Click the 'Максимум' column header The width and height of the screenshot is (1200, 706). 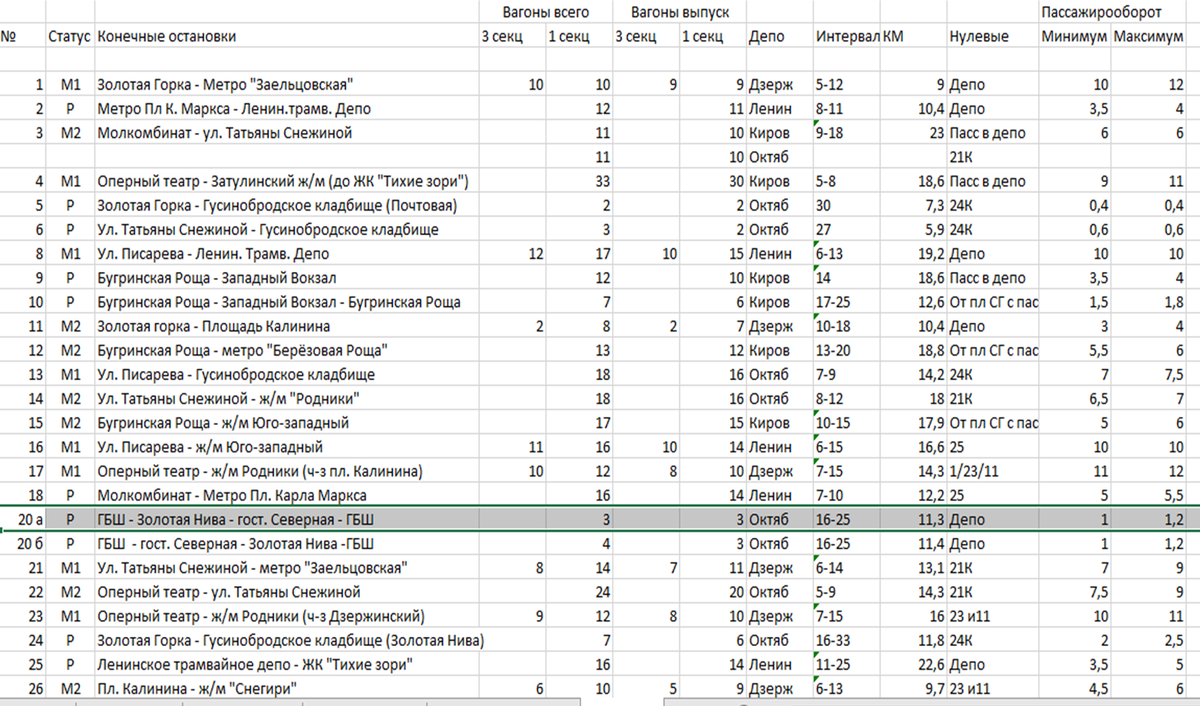(x=1149, y=36)
